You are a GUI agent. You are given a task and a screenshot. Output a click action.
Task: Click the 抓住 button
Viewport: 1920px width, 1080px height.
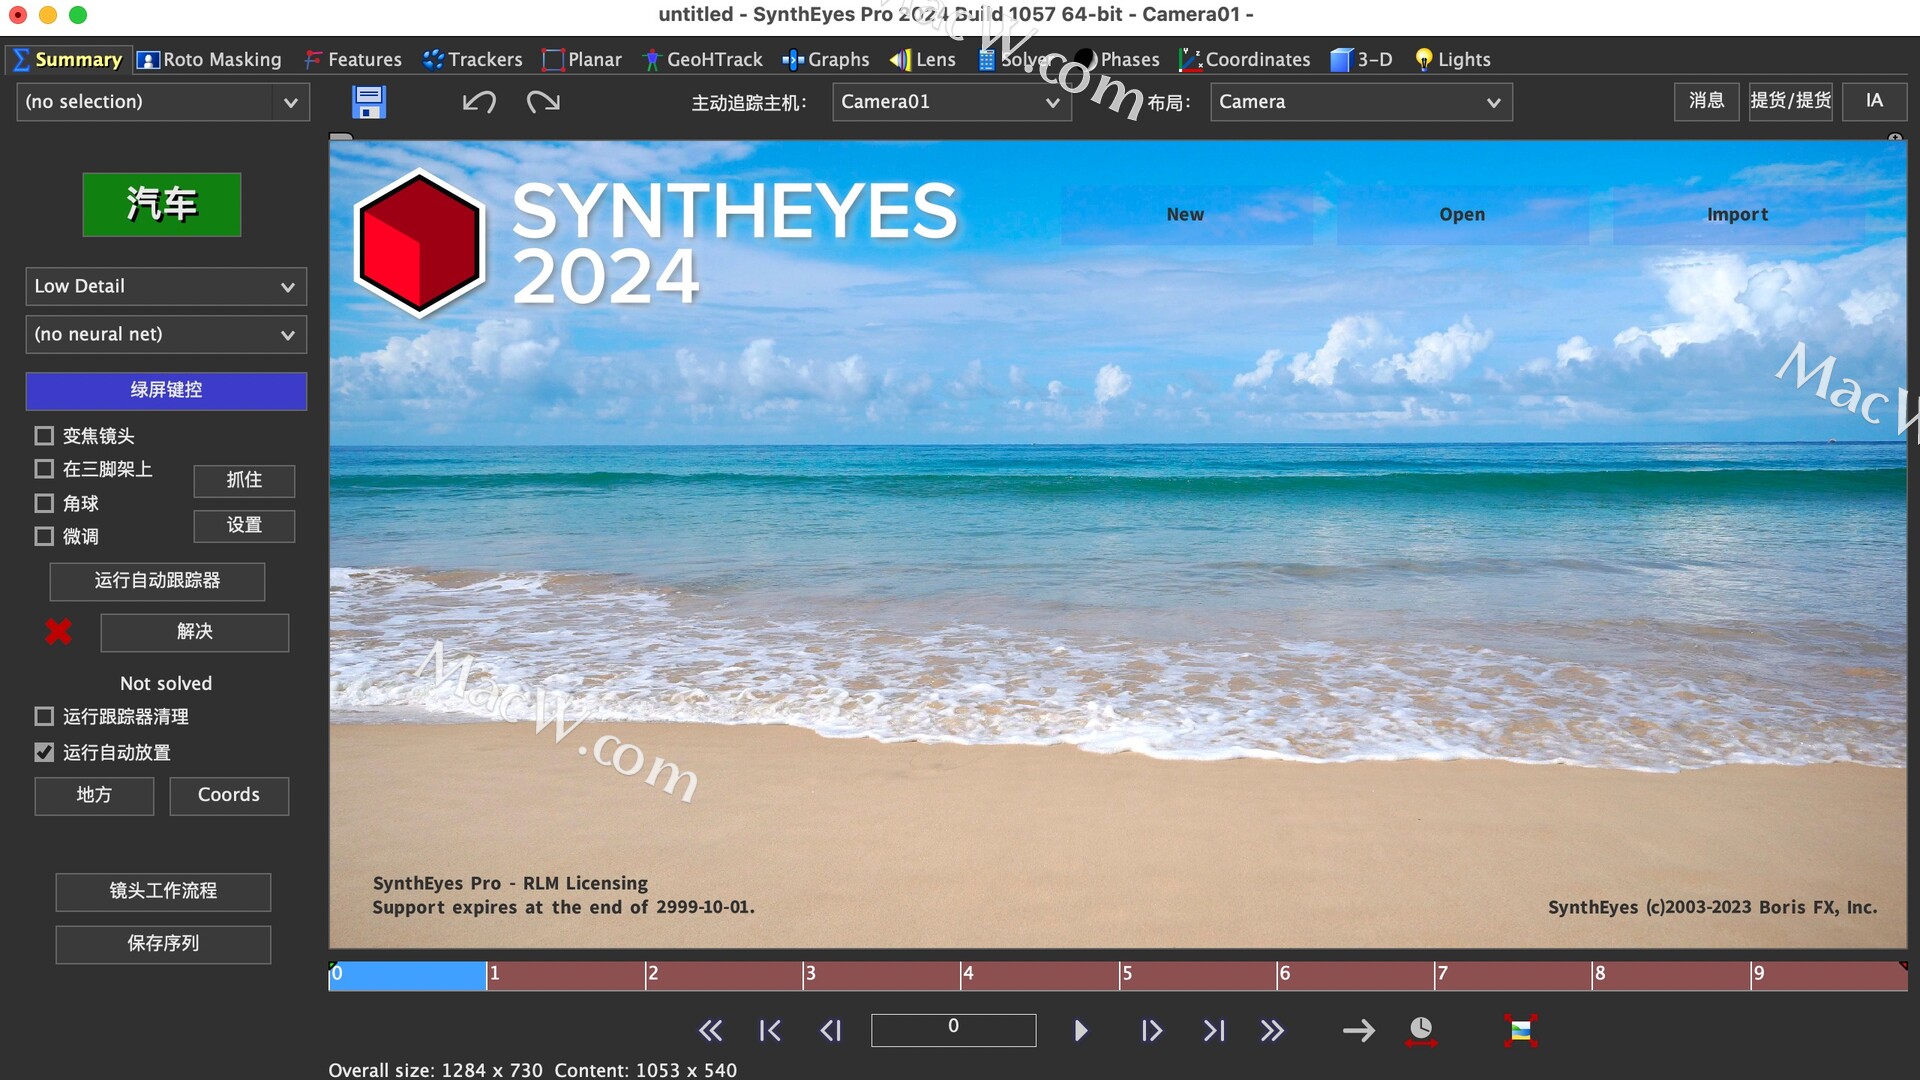(x=244, y=480)
